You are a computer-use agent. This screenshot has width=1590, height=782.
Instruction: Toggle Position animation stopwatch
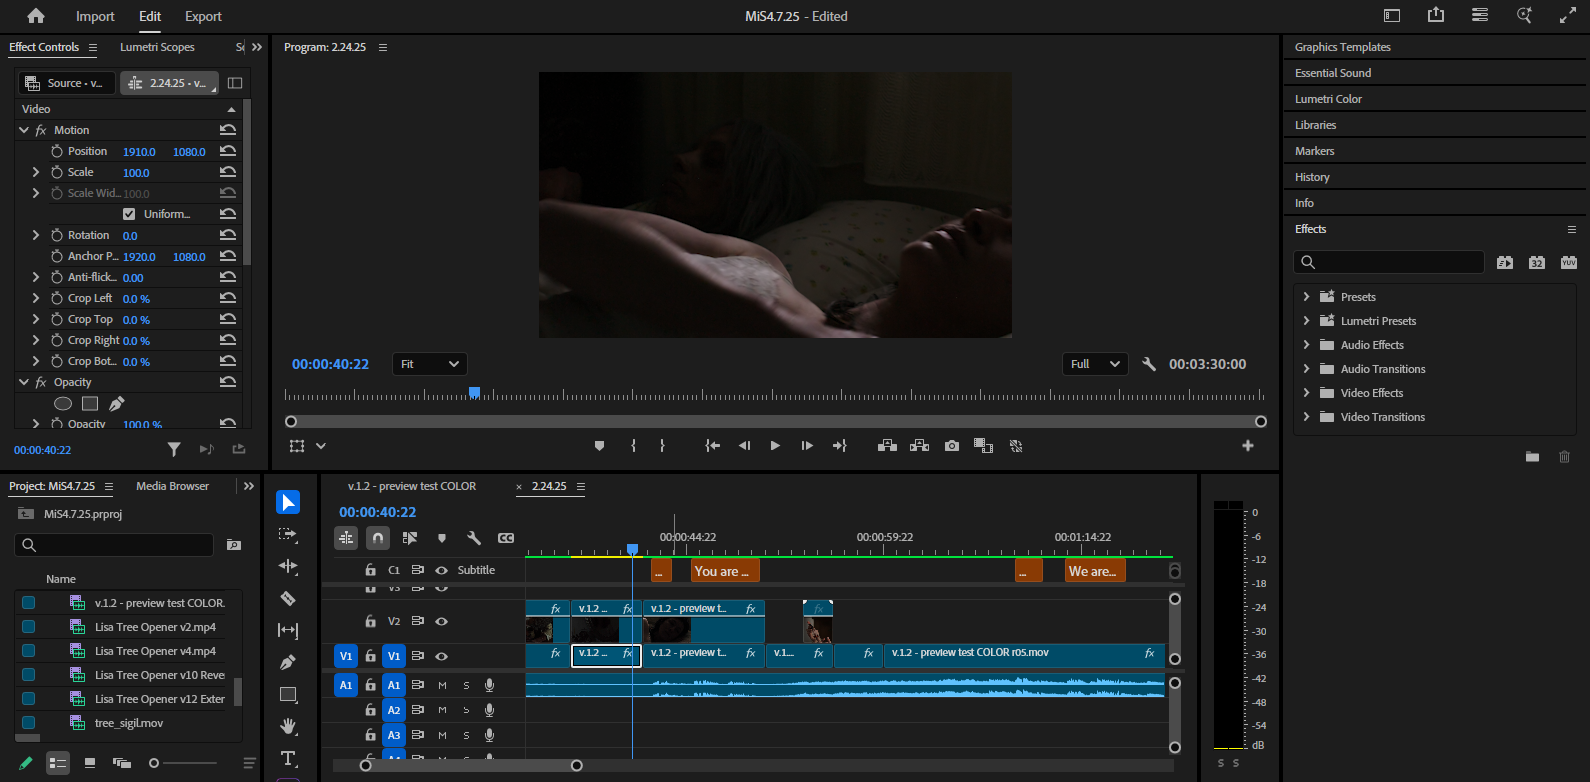click(x=57, y=151)
